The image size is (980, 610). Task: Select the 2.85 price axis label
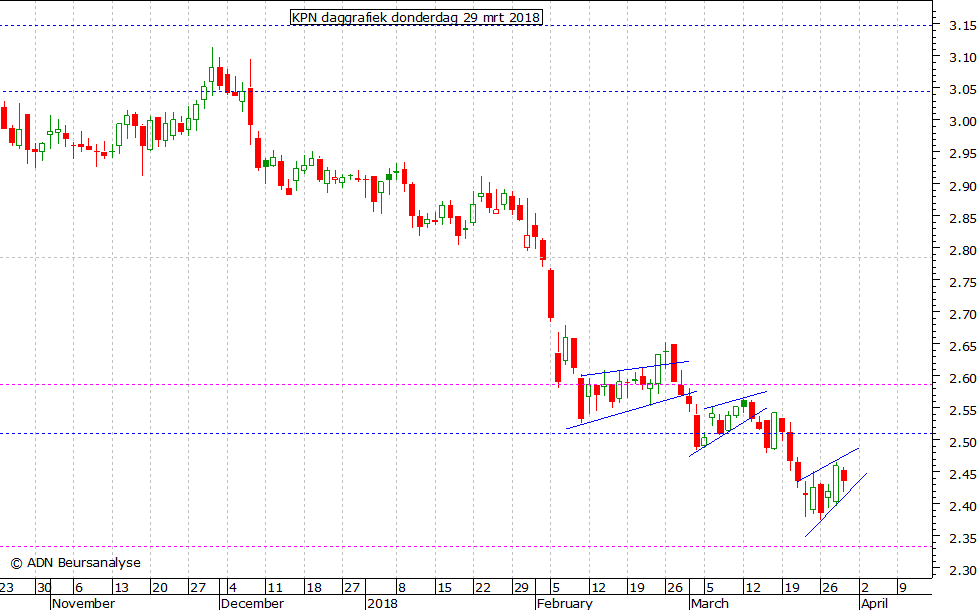pyautogui.click(x=962, y=218)
